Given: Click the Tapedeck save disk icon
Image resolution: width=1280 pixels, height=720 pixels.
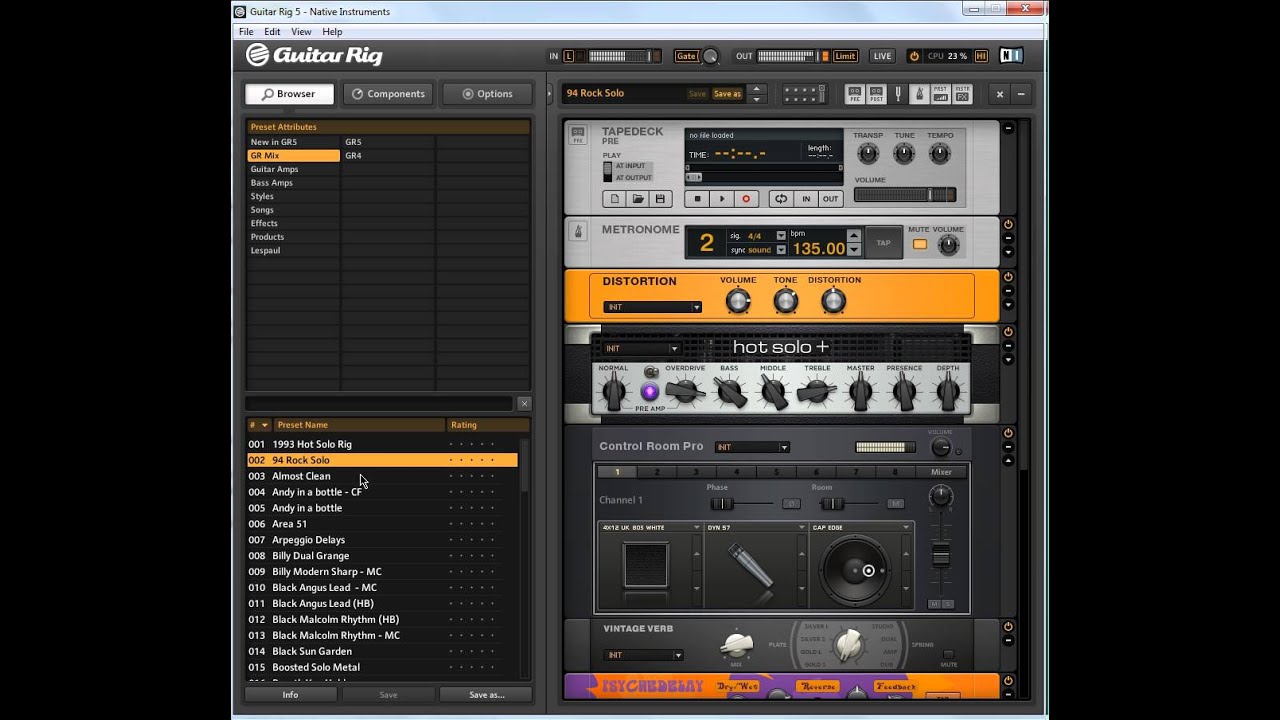Looking at the screenshot, I should coord(660,199).
